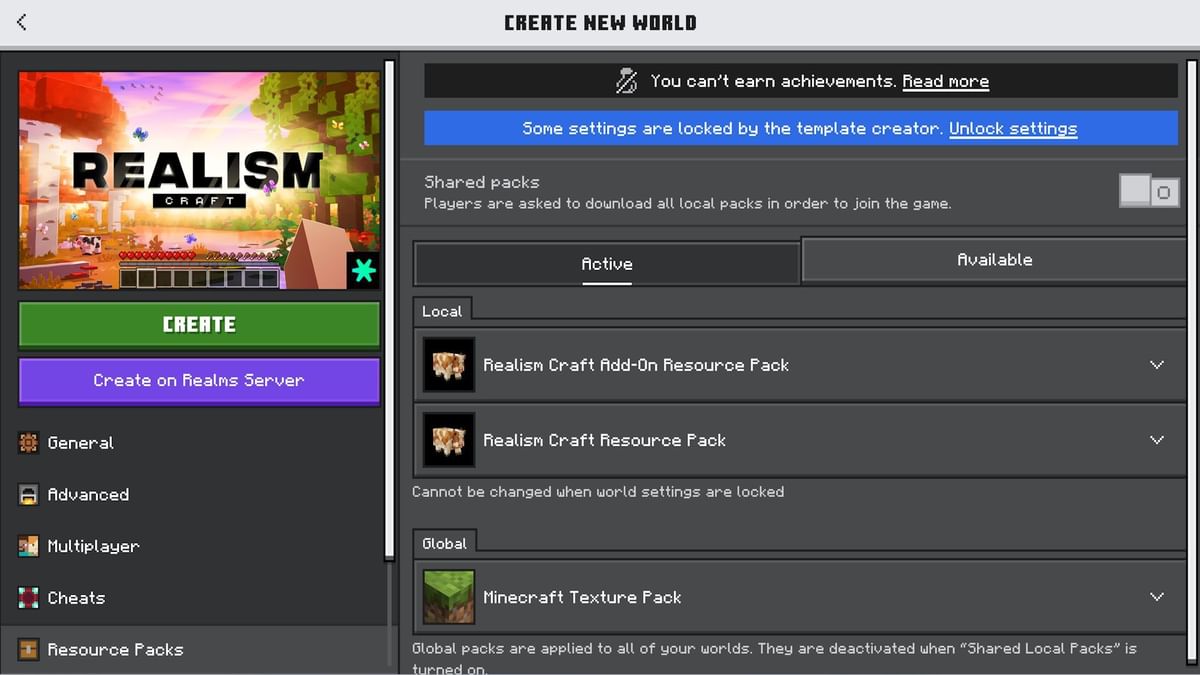Viewport: 1200px width, 675px height.
Task: Expand the Realism Craft Add-On Resource Pack entry
Action: (1157, 365)
